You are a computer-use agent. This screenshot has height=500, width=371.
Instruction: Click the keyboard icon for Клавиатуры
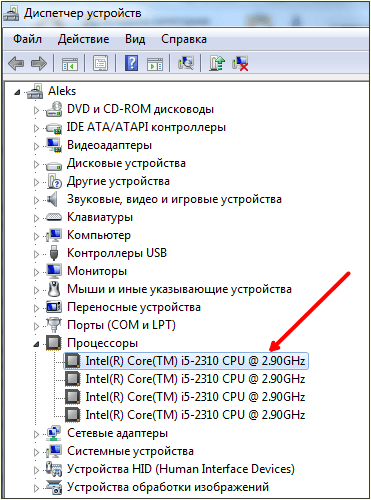click(54, 217)
